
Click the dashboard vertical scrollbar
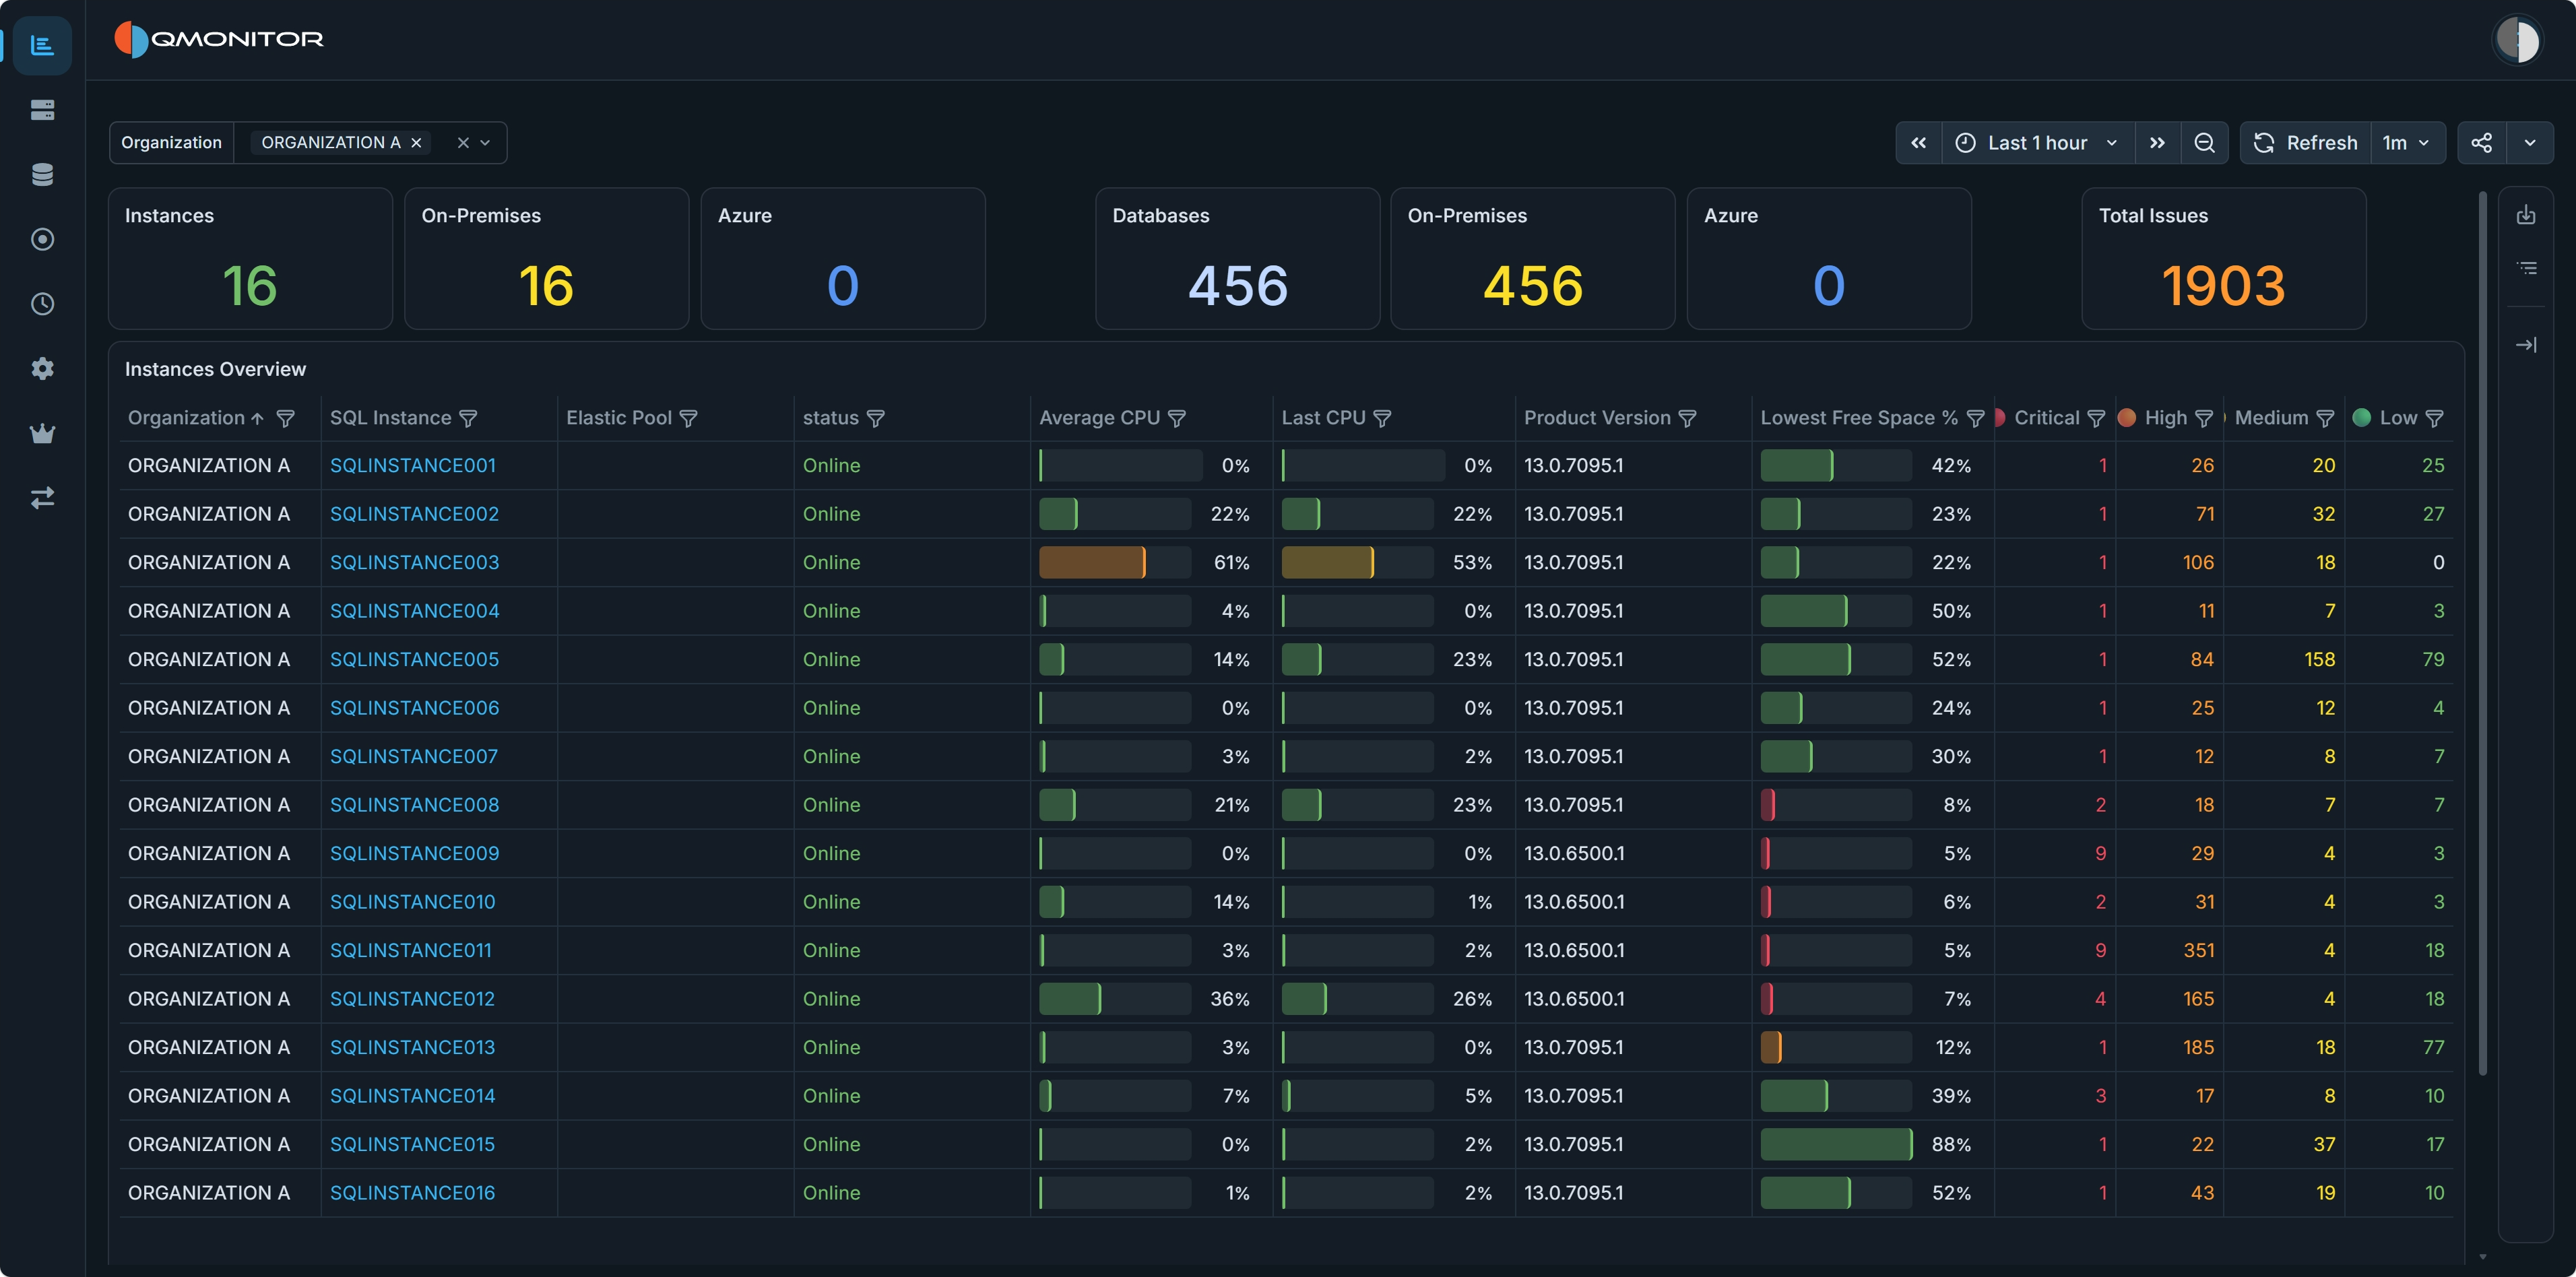(2482, 632)
